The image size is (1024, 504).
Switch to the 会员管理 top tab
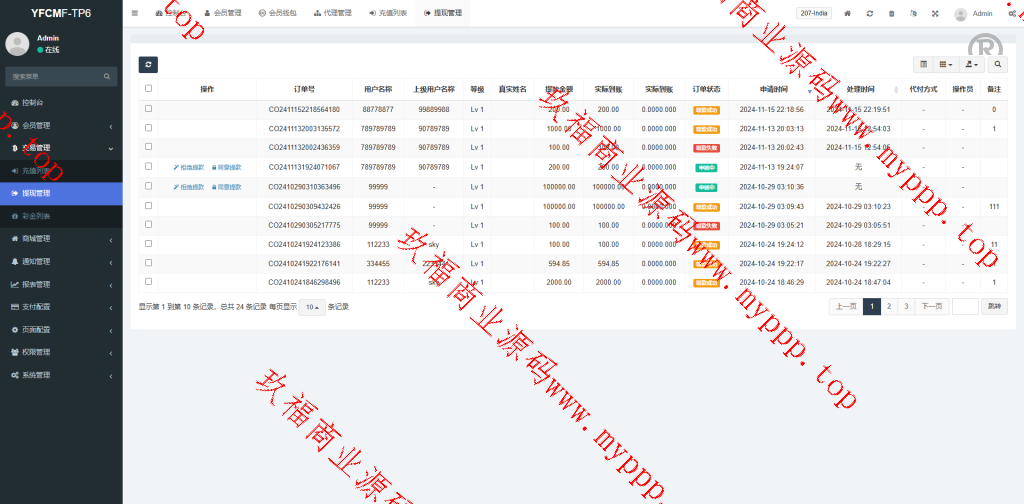click(222, 14)
